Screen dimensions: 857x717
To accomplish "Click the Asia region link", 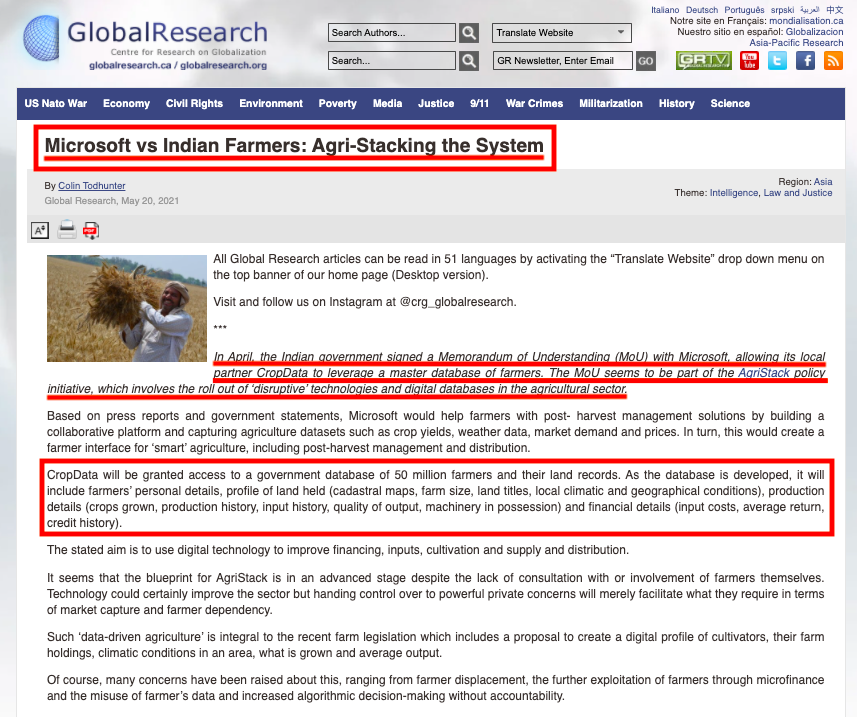I will click(823, 181).
